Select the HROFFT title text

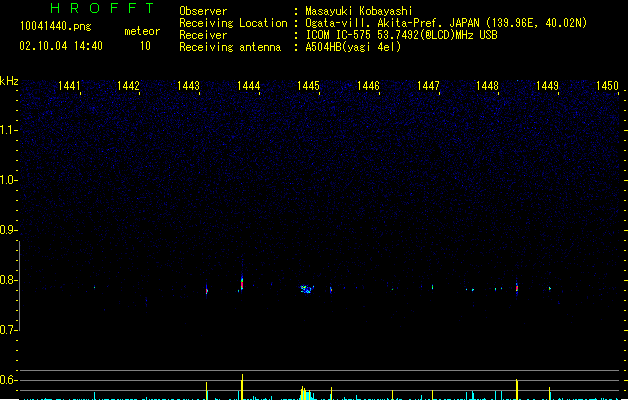[x=103, y=8]
